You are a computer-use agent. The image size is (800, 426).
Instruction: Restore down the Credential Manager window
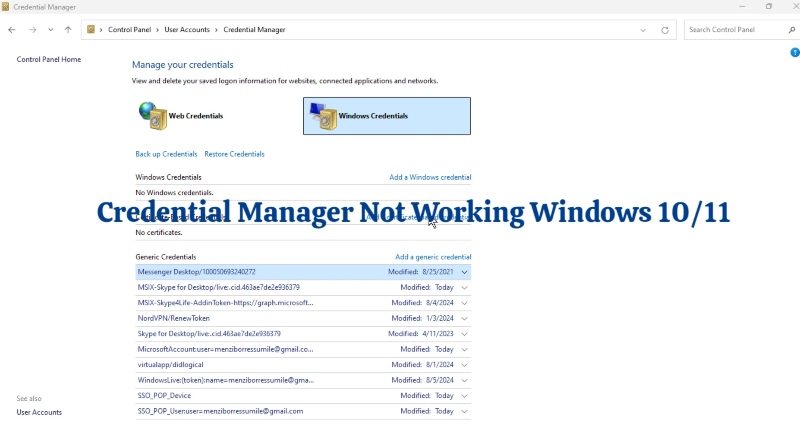click(768, 6)
